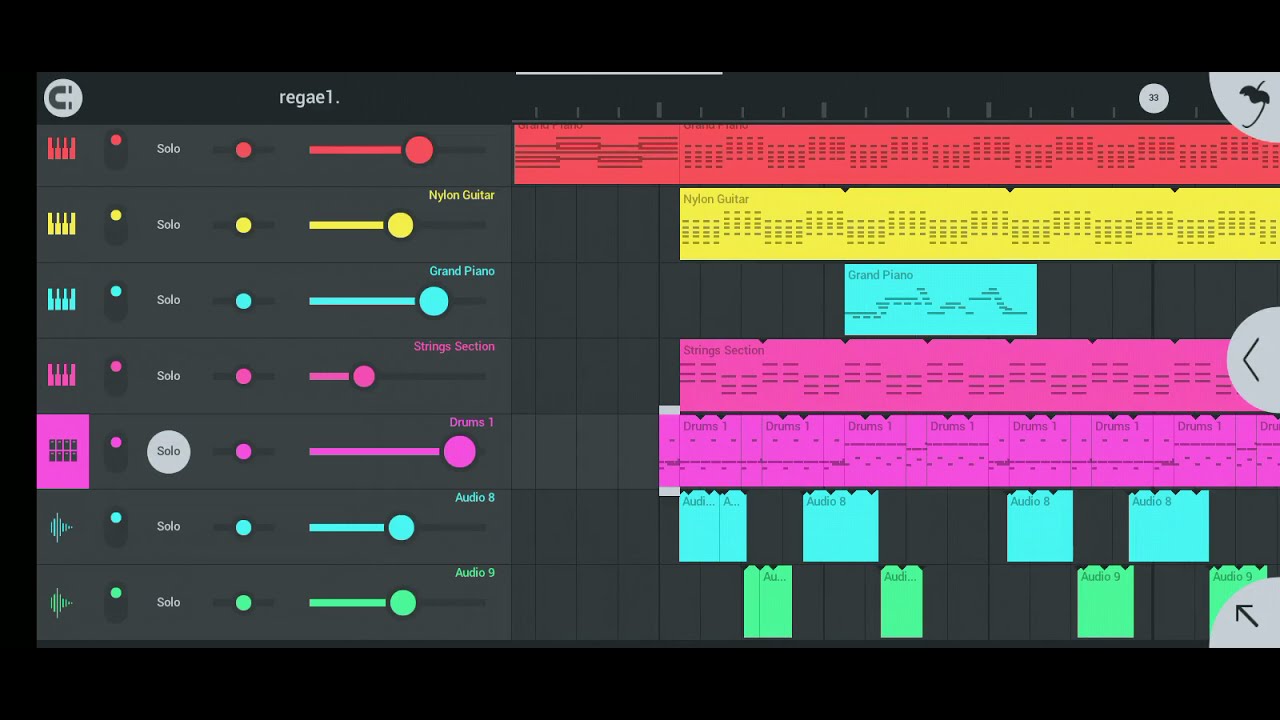Select the yellow Nylon Guitar clip
Screen dimensions: 1280x720
[x=979, y=224]
